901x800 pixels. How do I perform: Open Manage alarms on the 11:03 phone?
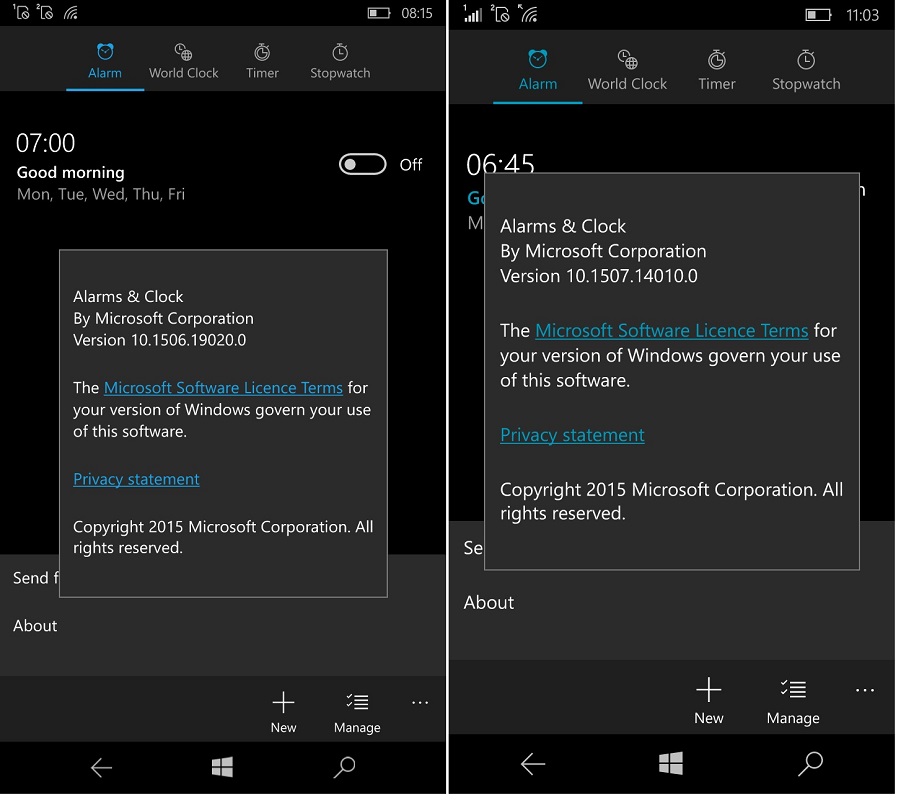[x=793, y=701]
